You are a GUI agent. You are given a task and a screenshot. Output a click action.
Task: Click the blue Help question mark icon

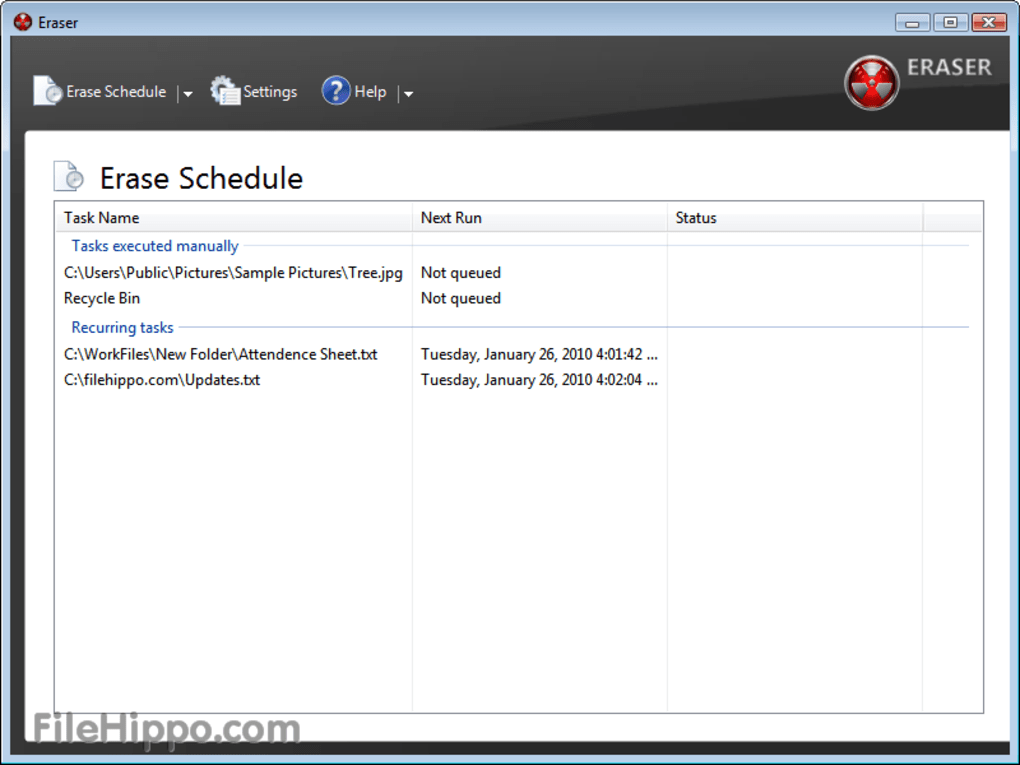tap(335, 91)
